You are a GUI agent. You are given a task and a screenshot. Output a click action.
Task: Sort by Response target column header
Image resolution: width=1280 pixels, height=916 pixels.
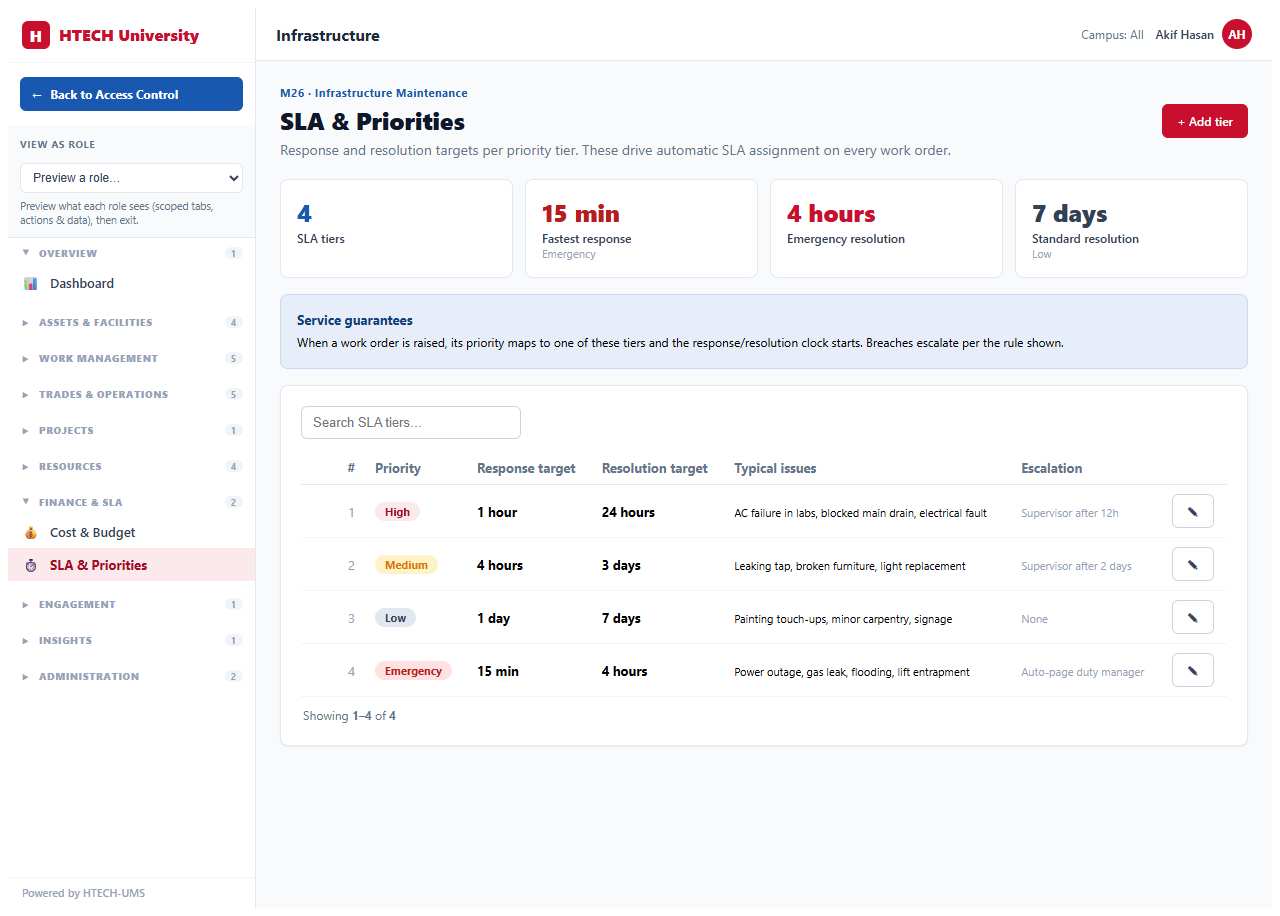tap(526, 468)
